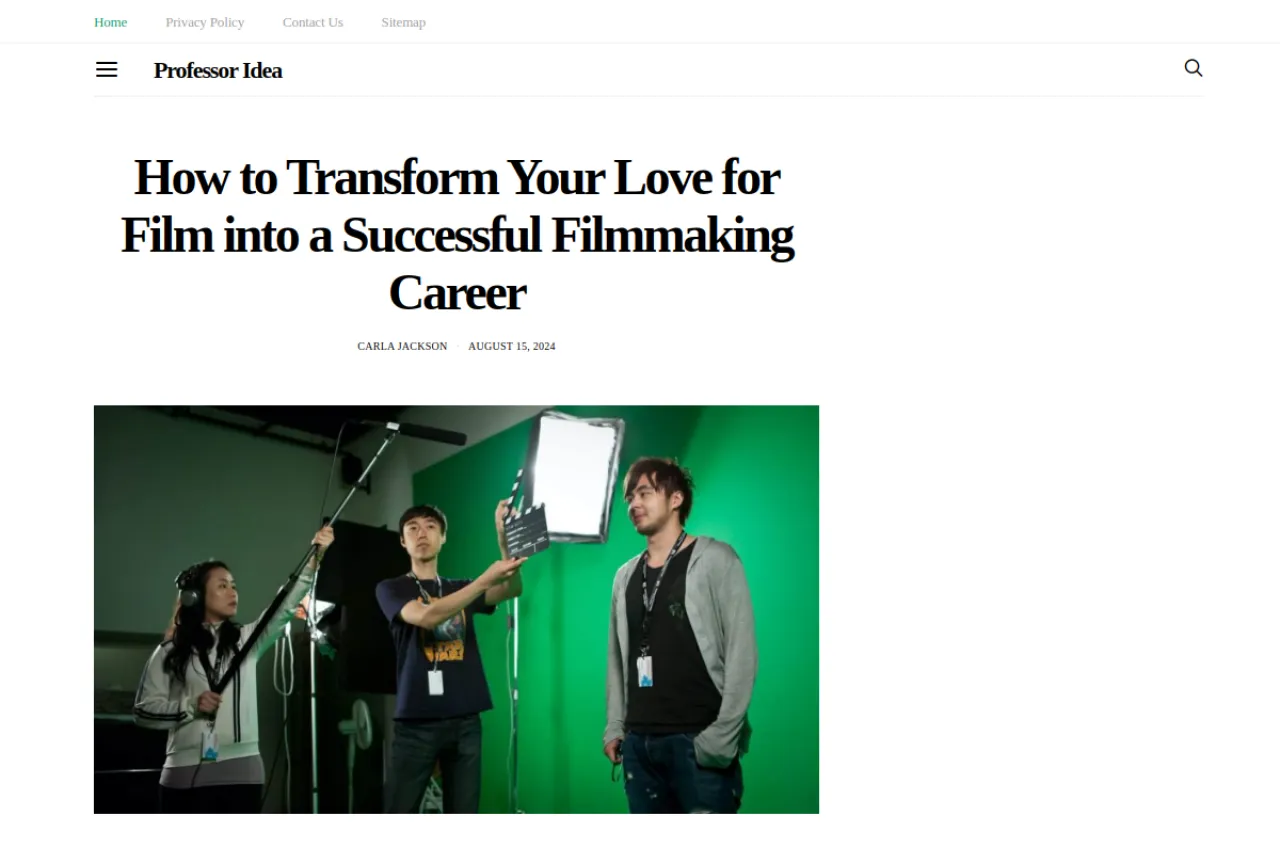Click the Professor Idea site logo
The image size is (1280, 853).
click(x=218, y=70)
